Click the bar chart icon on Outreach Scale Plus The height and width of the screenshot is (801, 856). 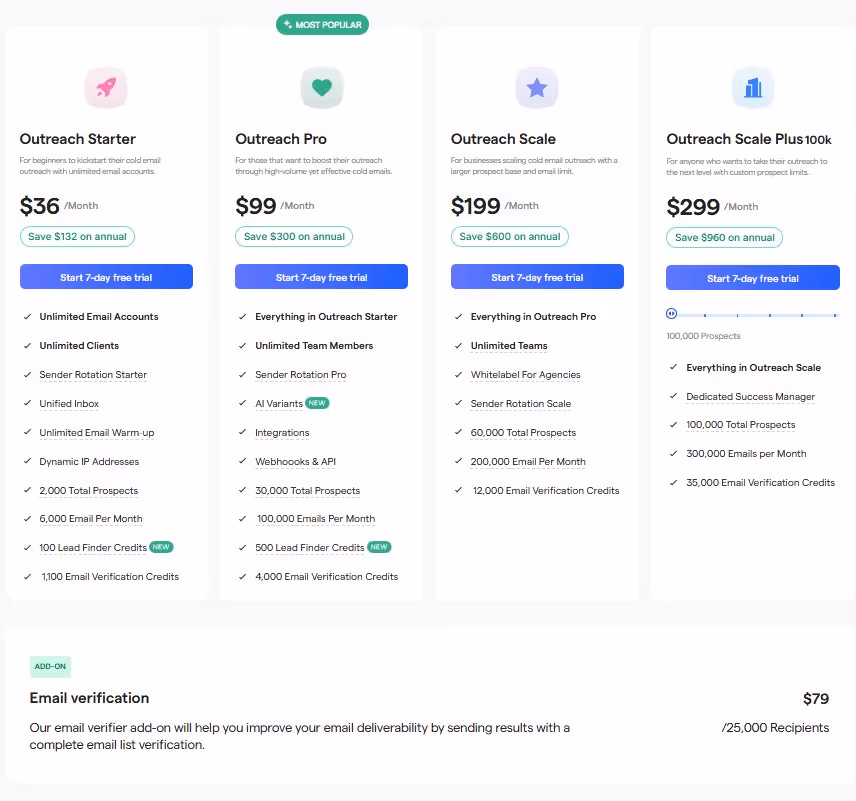click(x=753, y=87)
